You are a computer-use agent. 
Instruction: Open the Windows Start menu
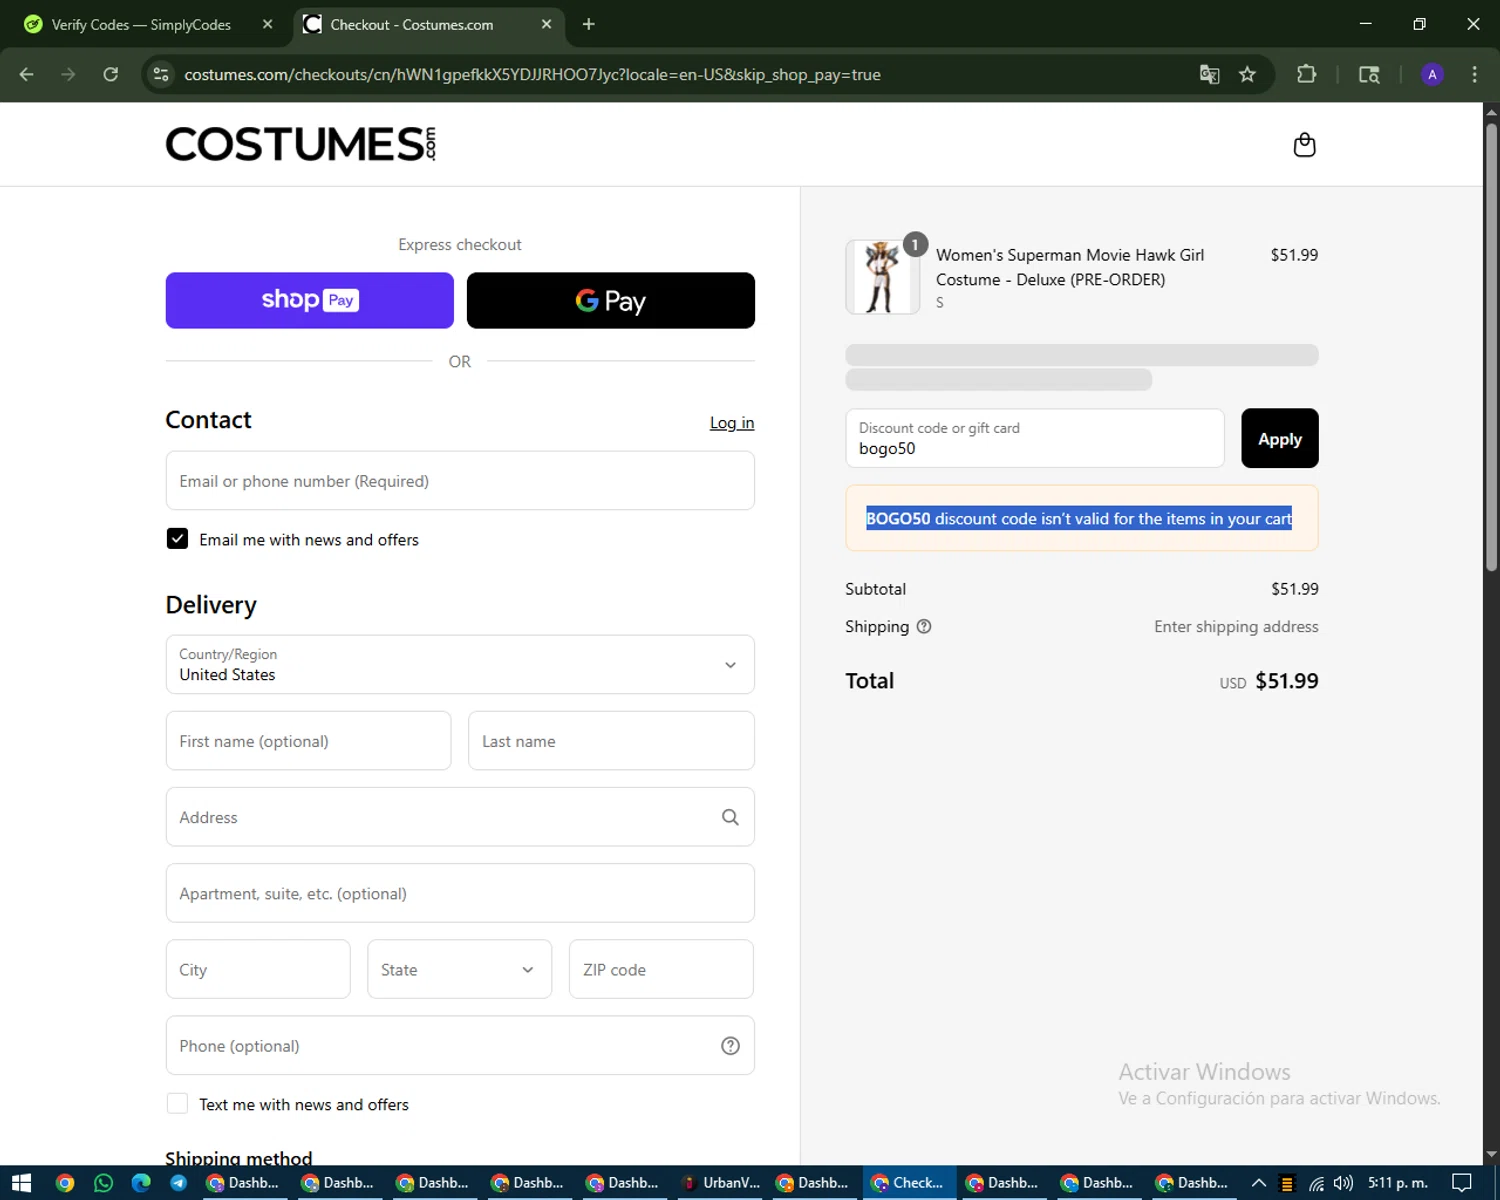pos(21,1183)
